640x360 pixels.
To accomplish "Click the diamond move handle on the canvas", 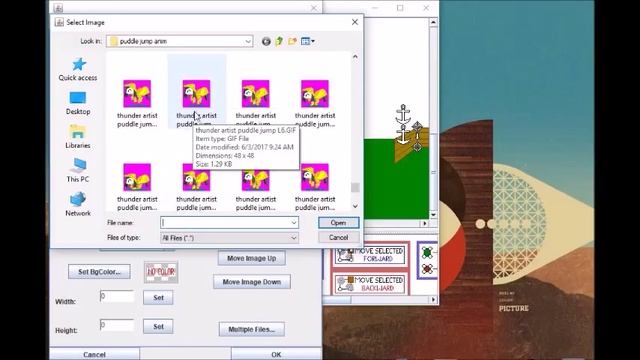I will [x=417, y=136].
